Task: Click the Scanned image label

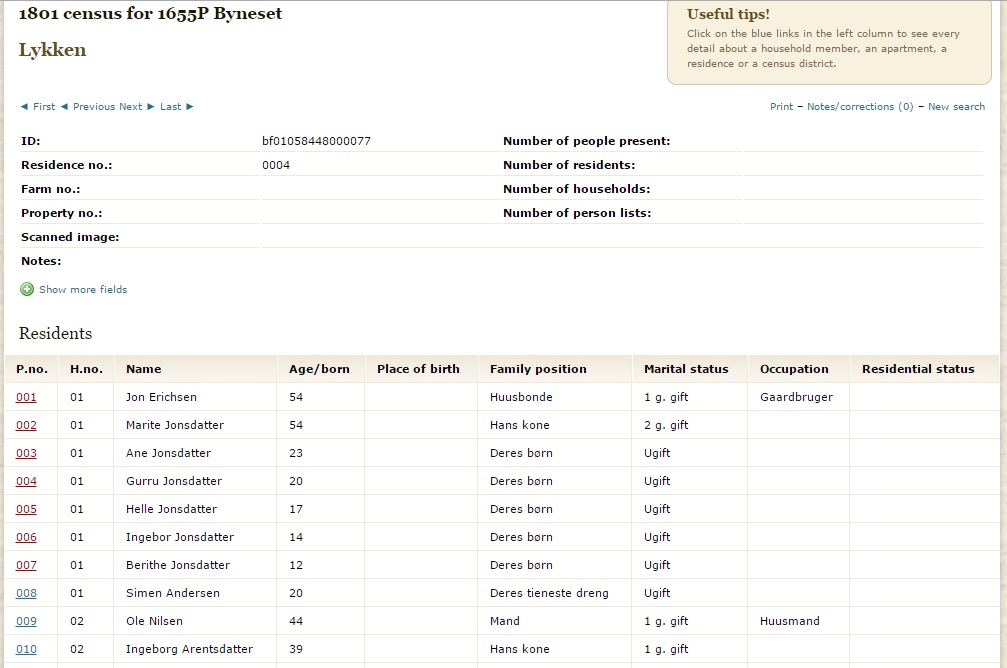Action: 70,237
